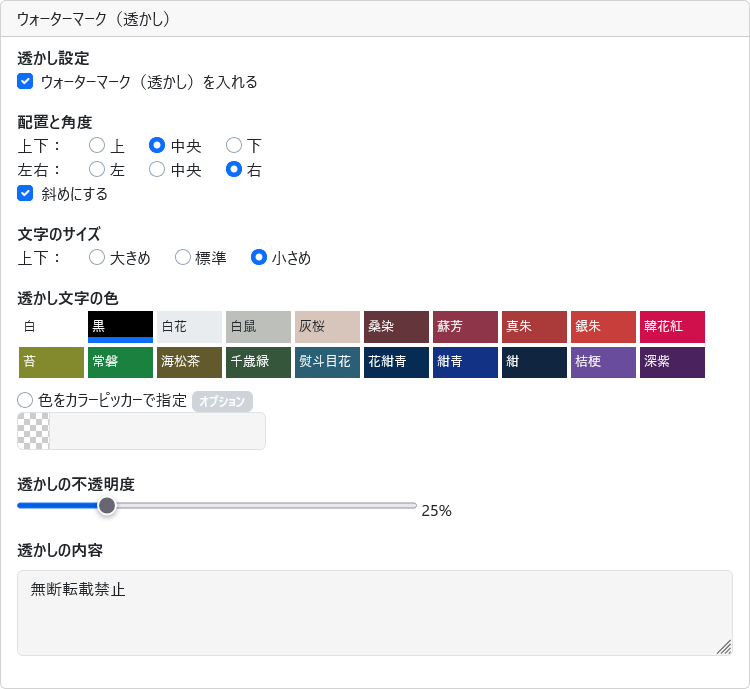Click the color picker input field
Image resolution: width=750 pixels, height=689 pixels.
point(157,431)
